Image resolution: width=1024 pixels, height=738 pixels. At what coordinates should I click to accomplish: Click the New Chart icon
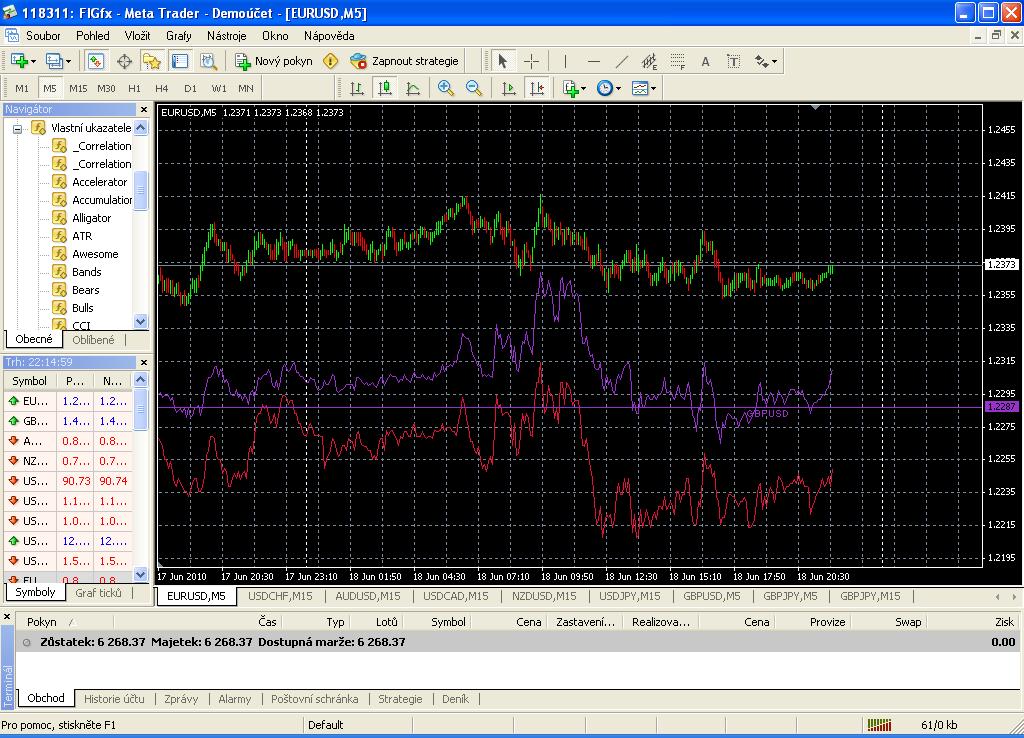(x=22, y=61)
